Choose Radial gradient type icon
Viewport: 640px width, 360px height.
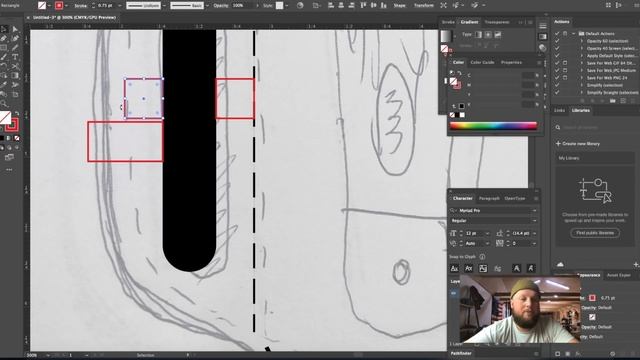click(x=488, y=35)
